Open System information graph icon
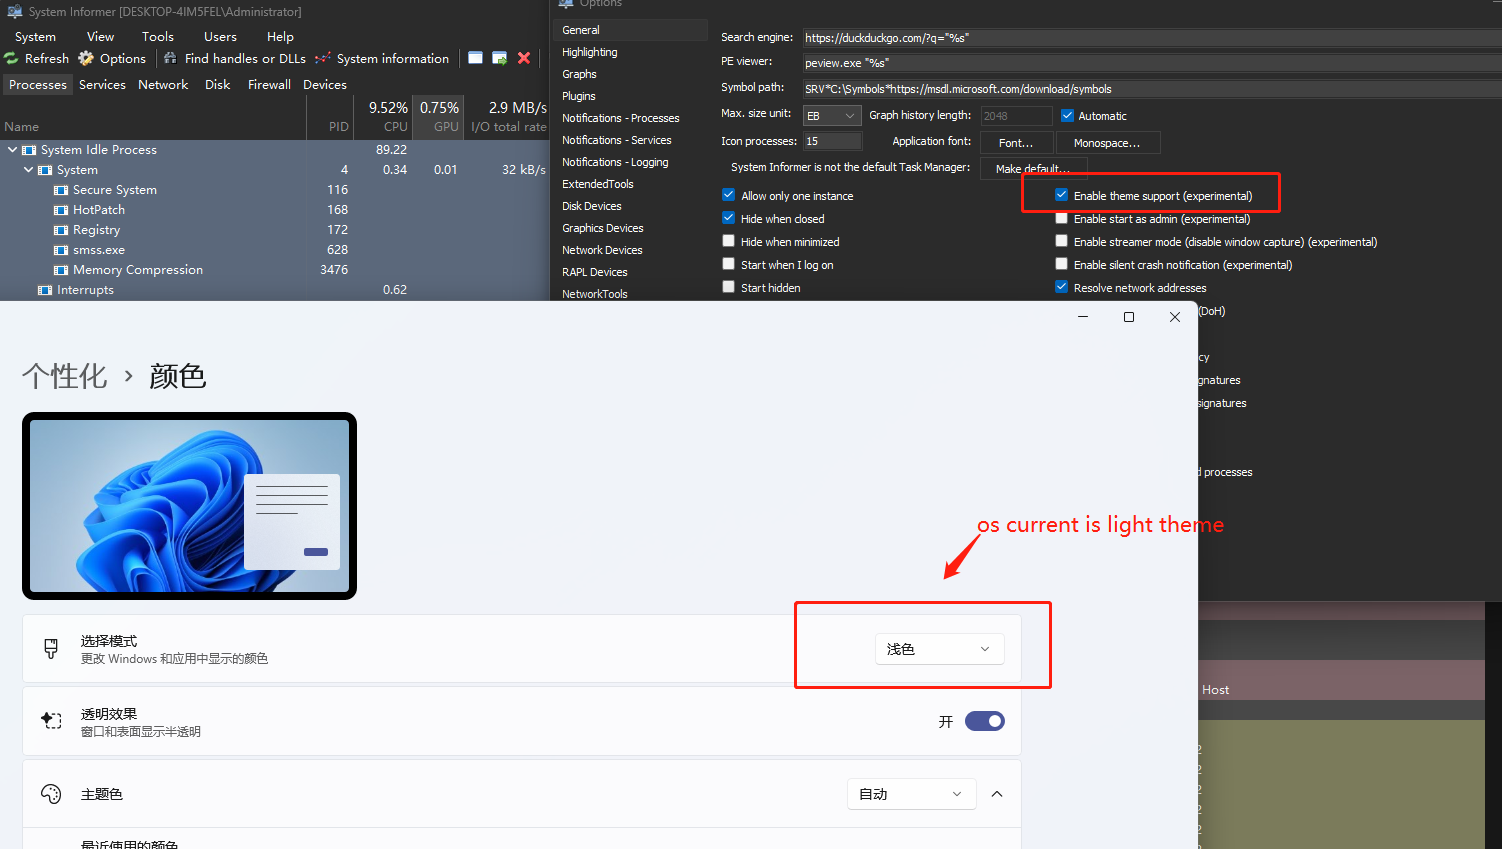This screenshot has width=1502, height=849. [x=322, y=58]
